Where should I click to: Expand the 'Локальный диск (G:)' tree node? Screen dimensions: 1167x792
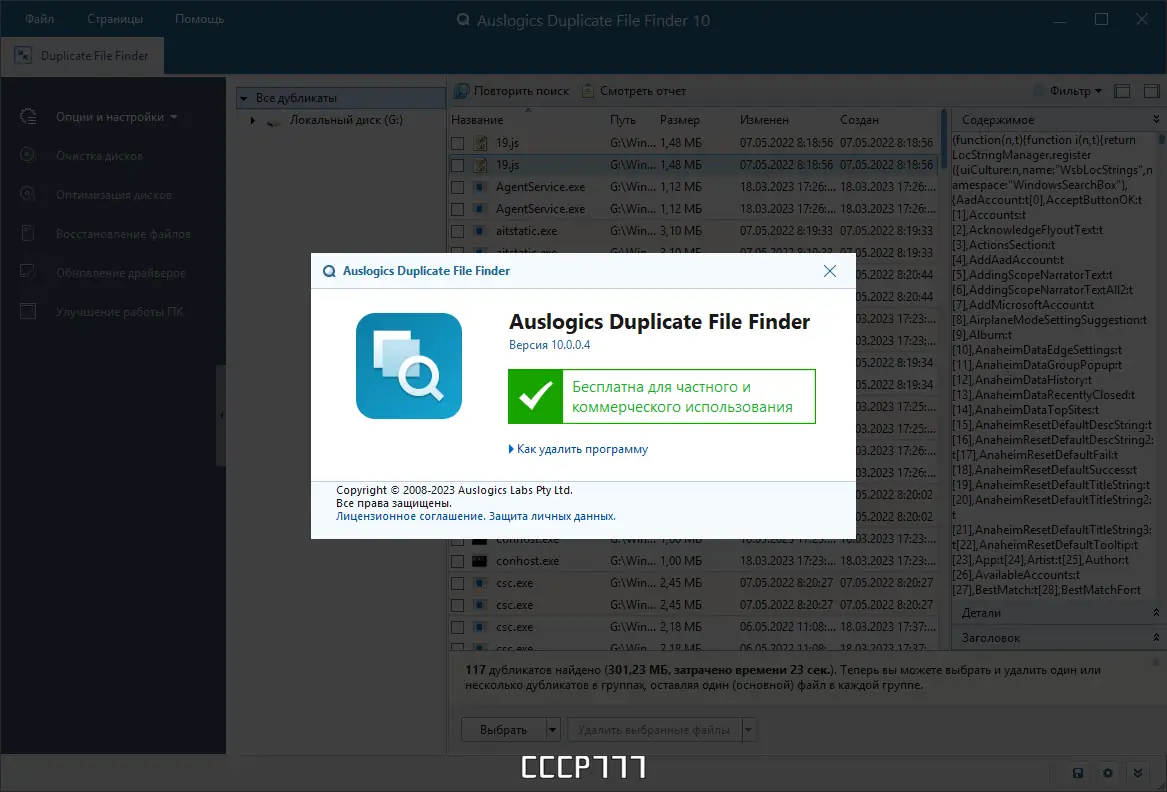[252, 120]
